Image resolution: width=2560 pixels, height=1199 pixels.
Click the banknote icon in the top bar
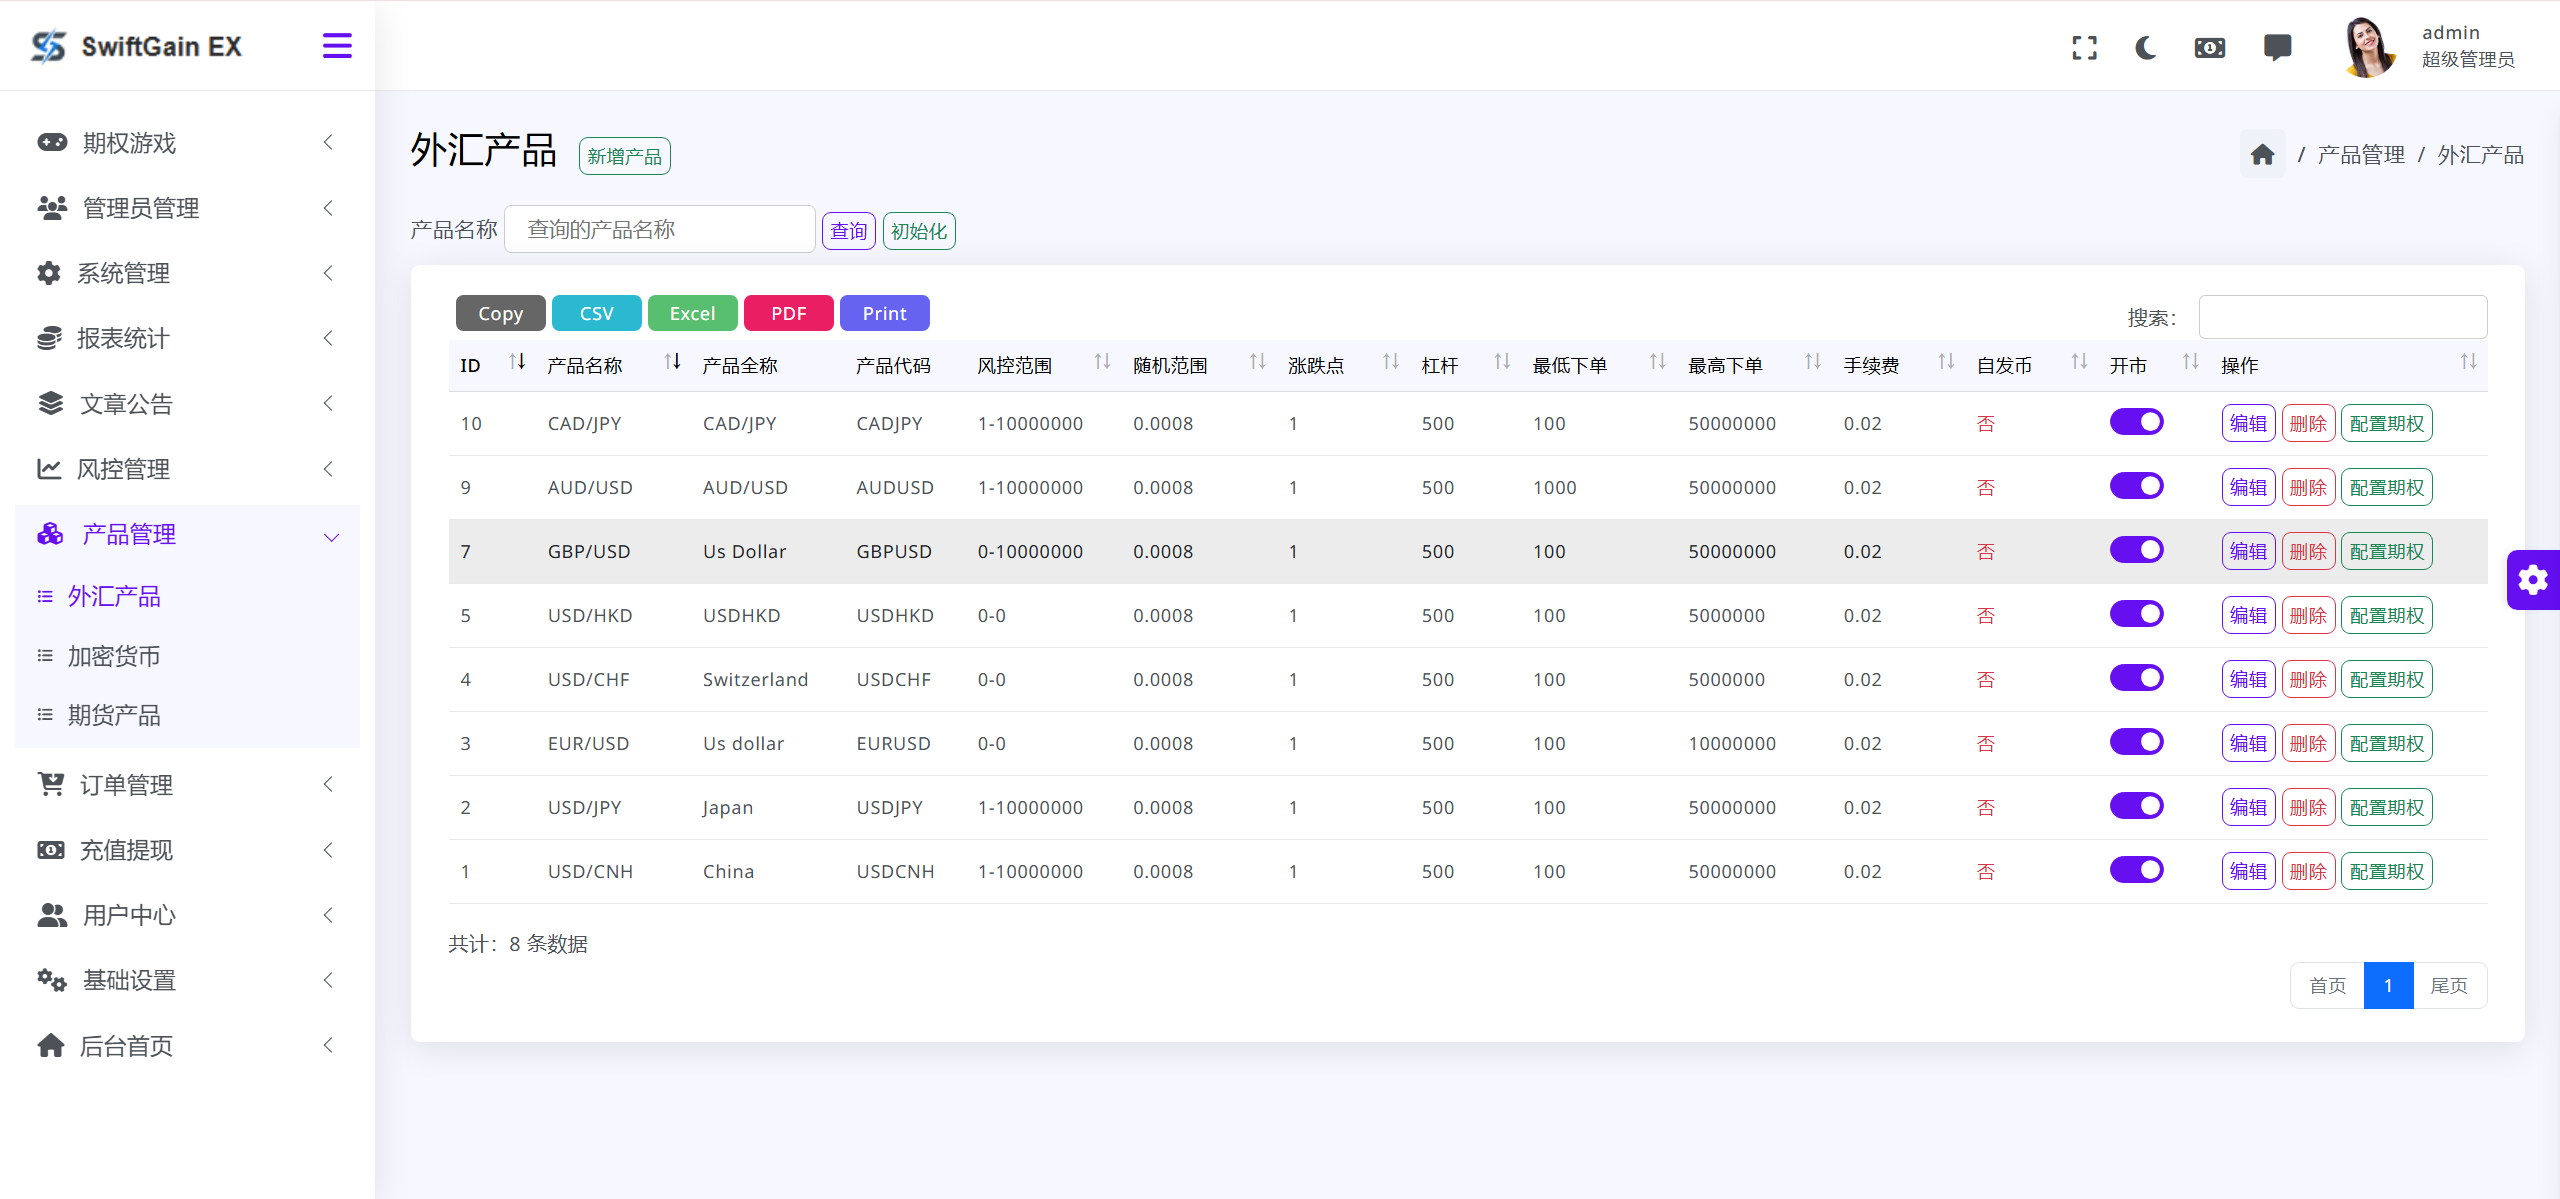2209,47
